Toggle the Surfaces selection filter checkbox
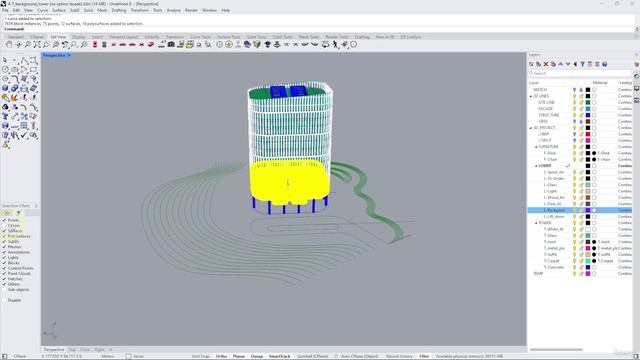 (4, 231)
